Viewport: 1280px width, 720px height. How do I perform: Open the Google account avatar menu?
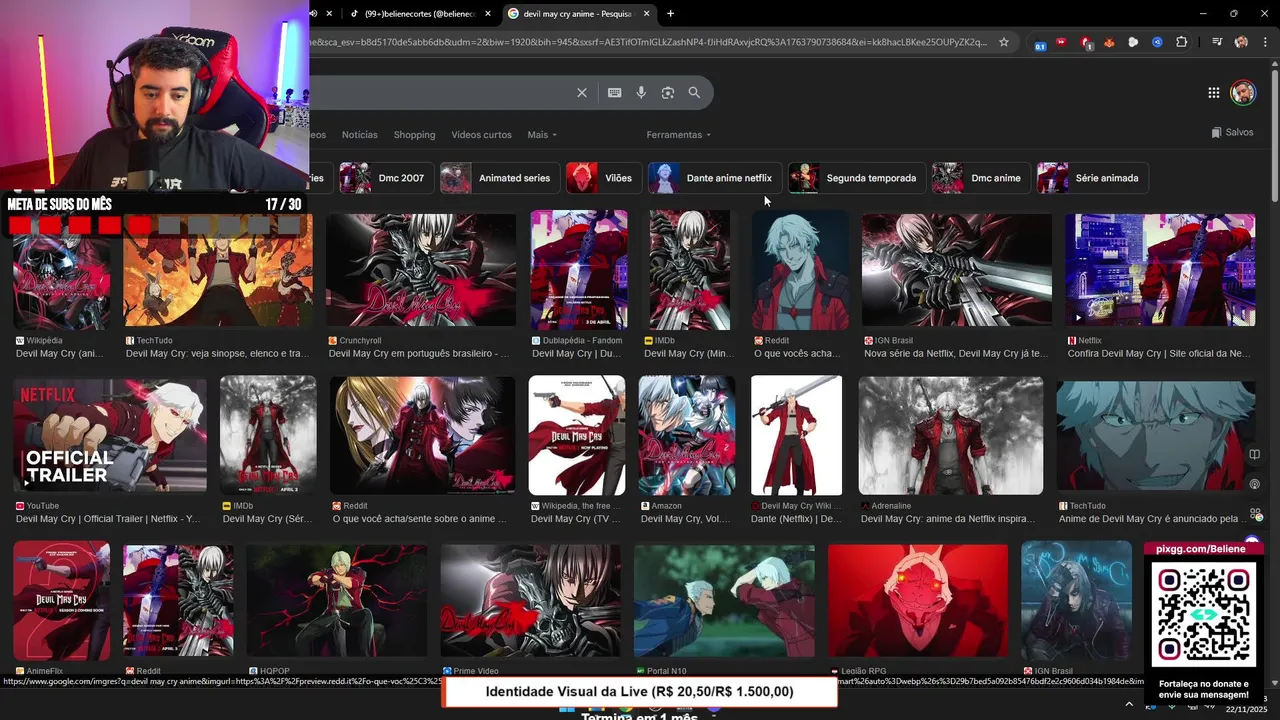pos(1243,93)
